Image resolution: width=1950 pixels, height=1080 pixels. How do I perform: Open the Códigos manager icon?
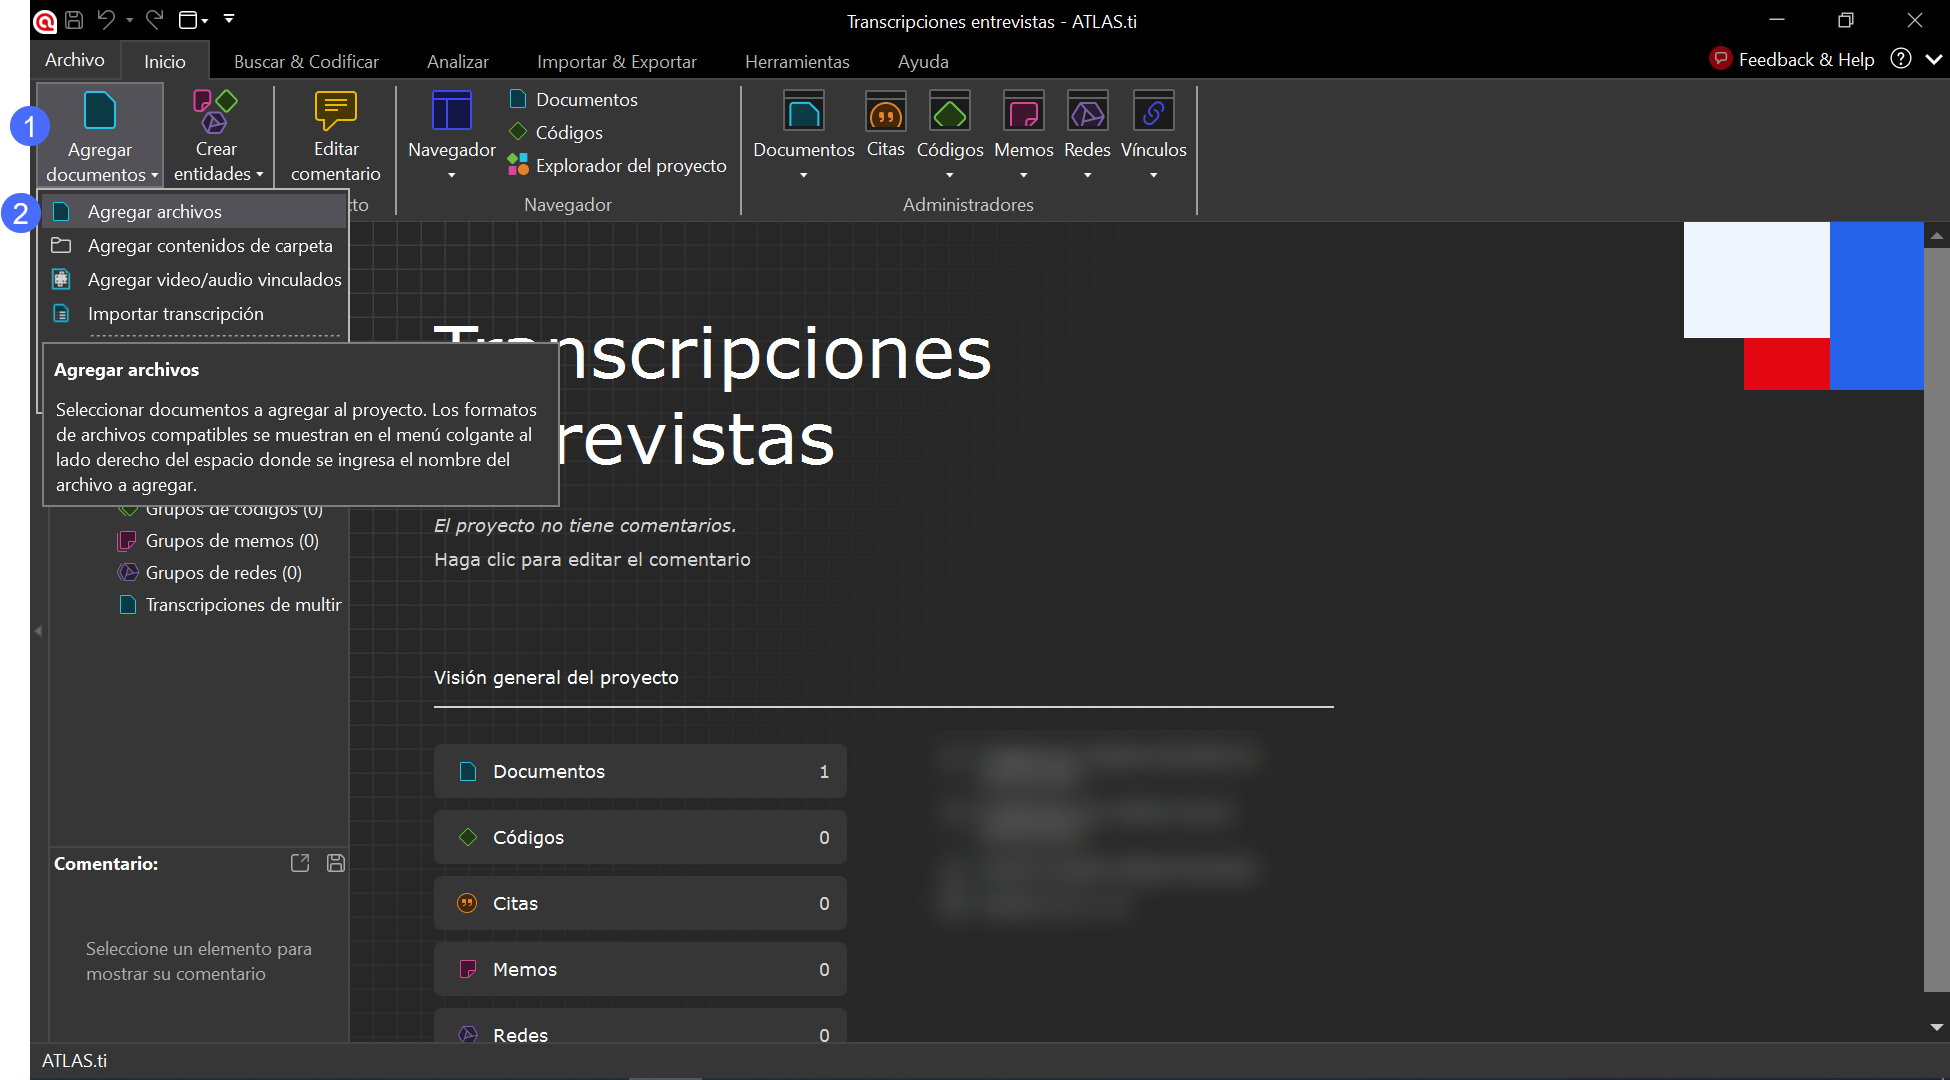click(x=950, y=111)
